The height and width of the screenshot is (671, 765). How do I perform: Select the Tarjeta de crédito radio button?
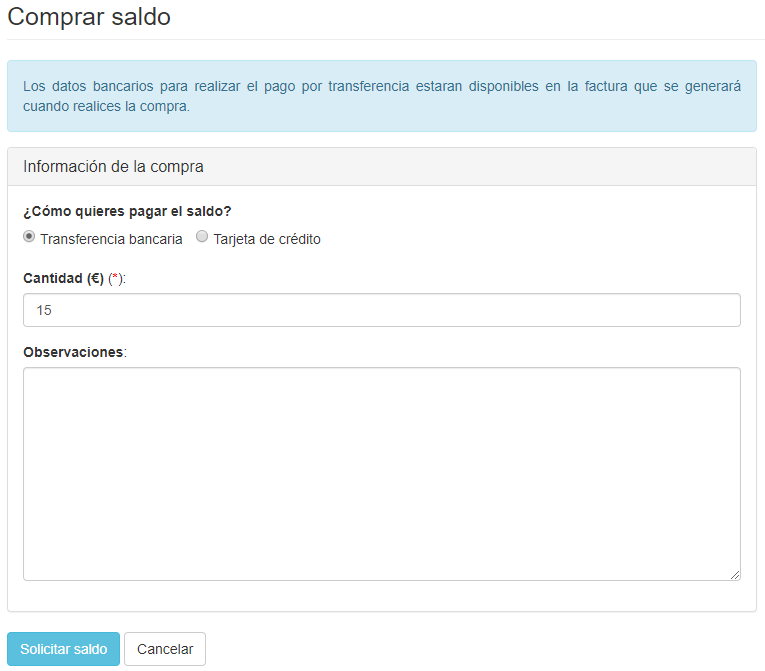click(202, 238)
